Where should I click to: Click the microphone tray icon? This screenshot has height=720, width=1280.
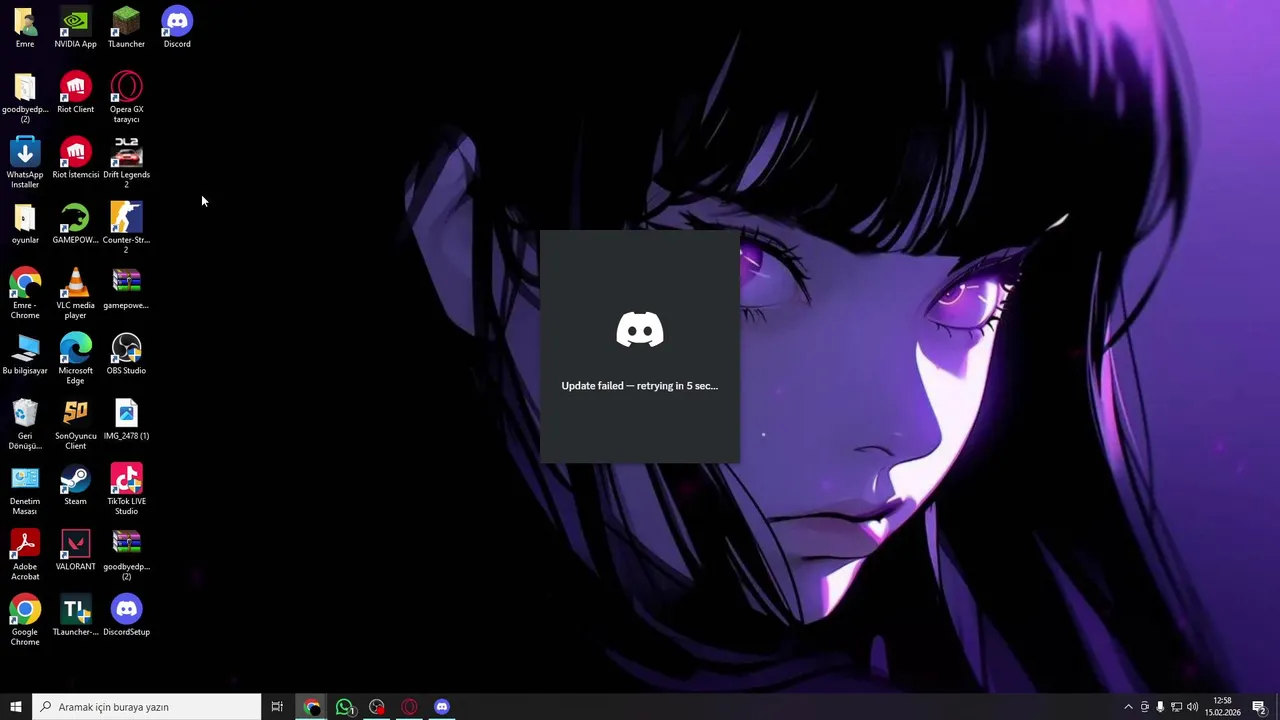pyautogui.click(x=1160, y=707)
